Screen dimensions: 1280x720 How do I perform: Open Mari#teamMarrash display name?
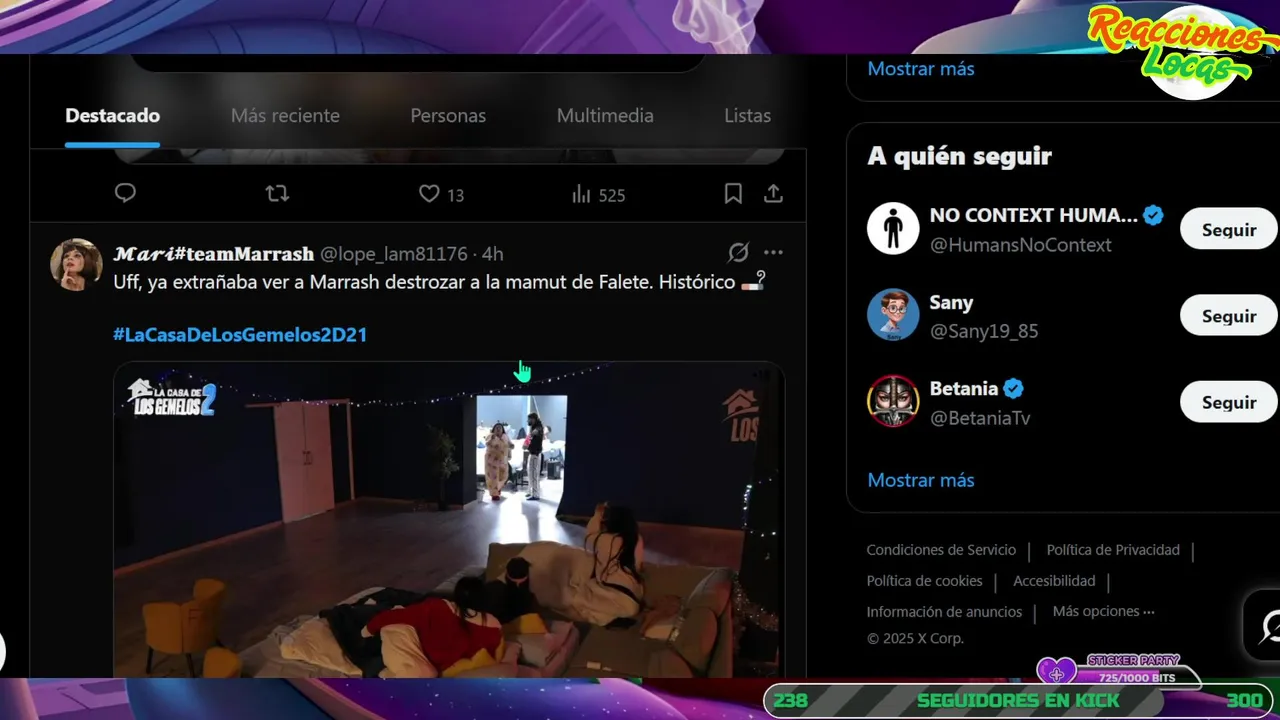pos(214,254)
